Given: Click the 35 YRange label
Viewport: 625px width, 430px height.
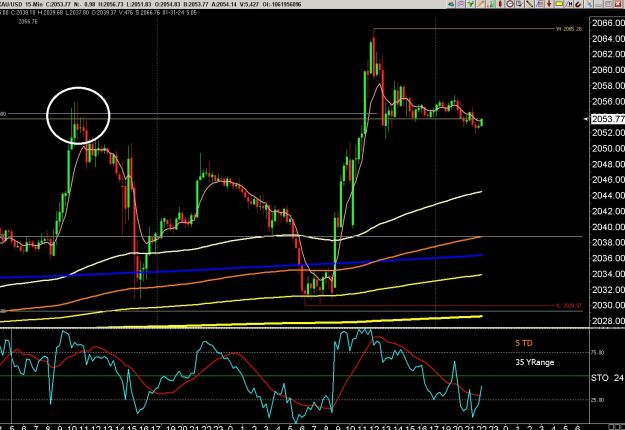Looking at the screenshot, I should (x=535, y=362).
